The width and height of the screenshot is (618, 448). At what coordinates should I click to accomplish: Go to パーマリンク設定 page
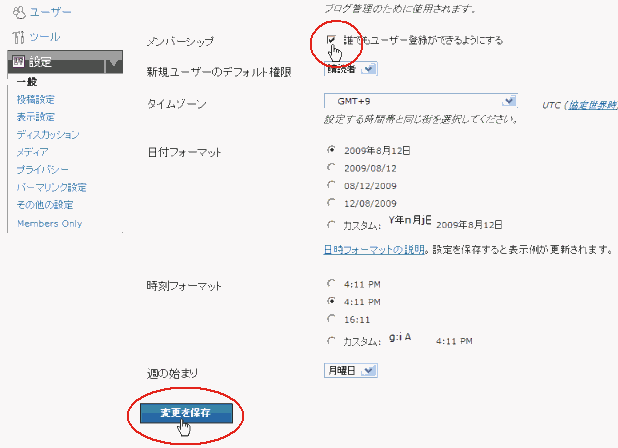pos(51,188)
